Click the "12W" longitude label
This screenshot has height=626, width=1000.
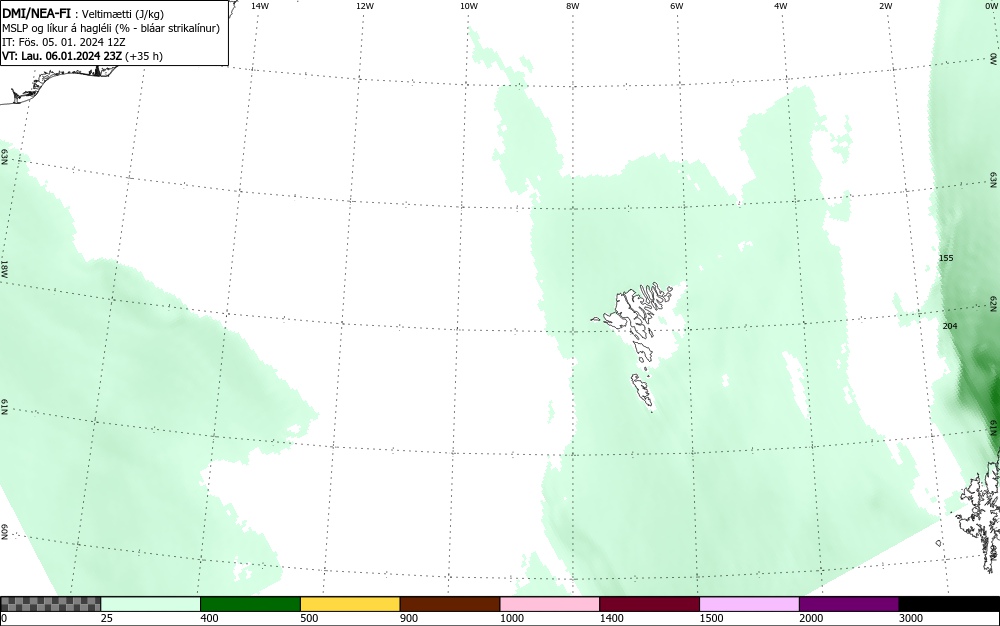[365, 6]
